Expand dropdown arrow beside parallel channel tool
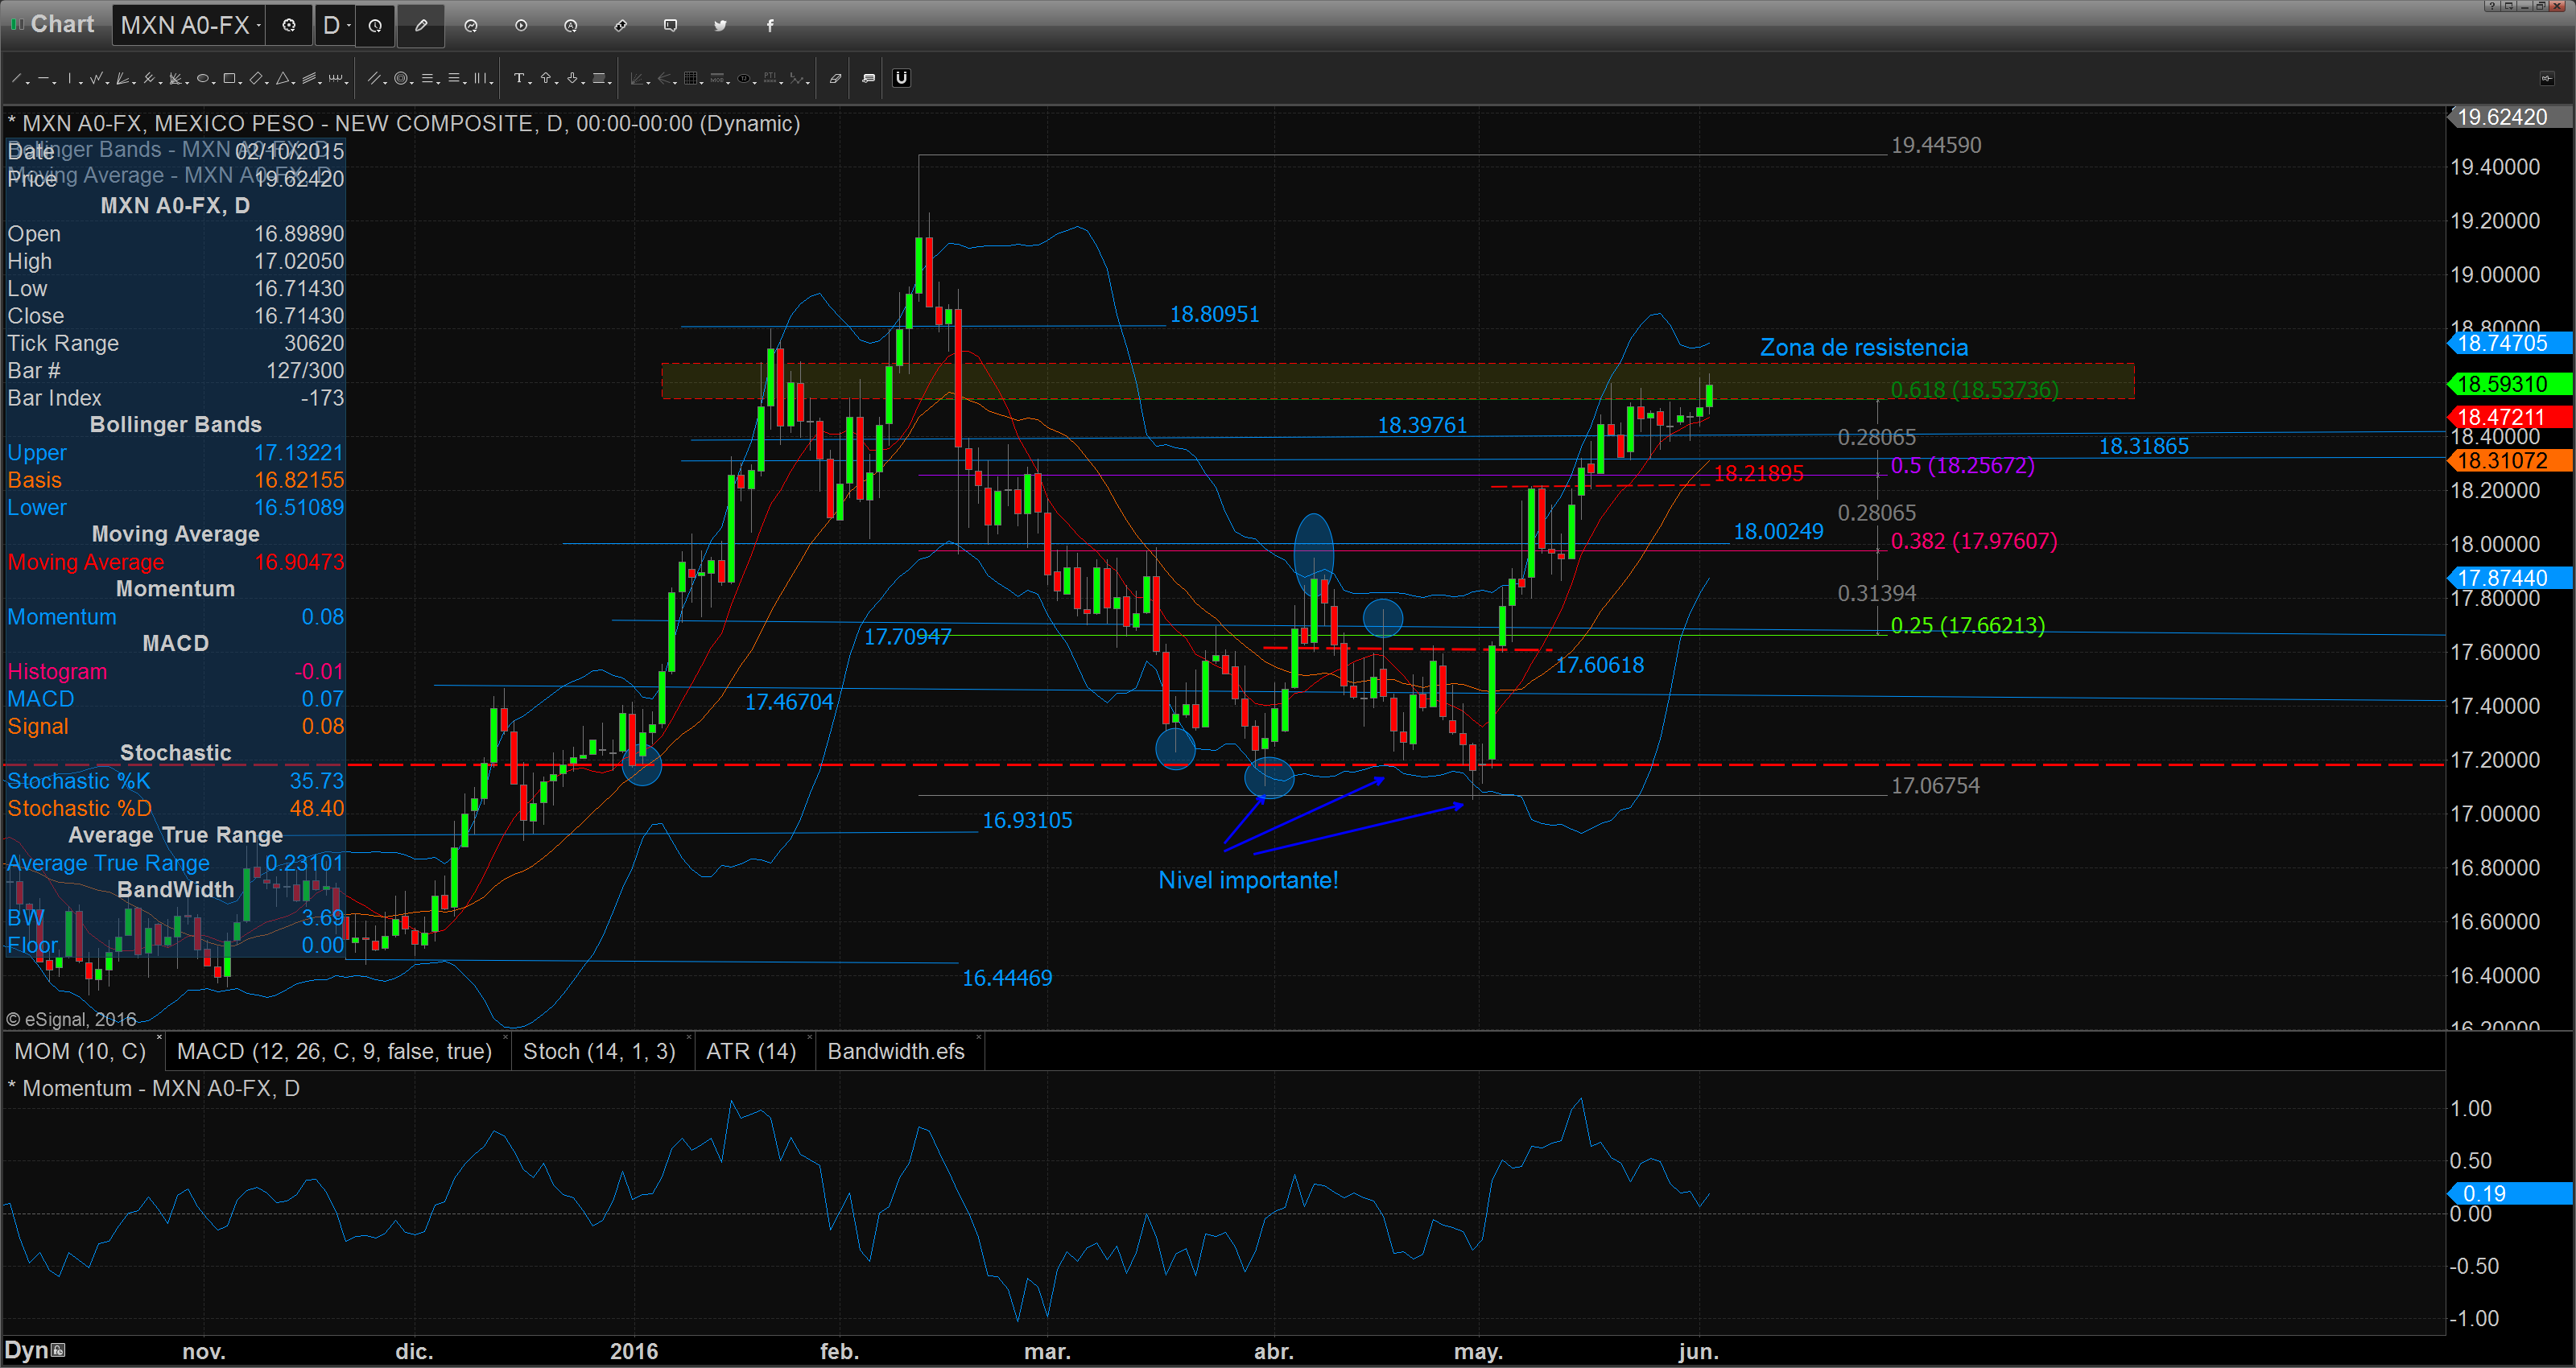 point(385,83)
